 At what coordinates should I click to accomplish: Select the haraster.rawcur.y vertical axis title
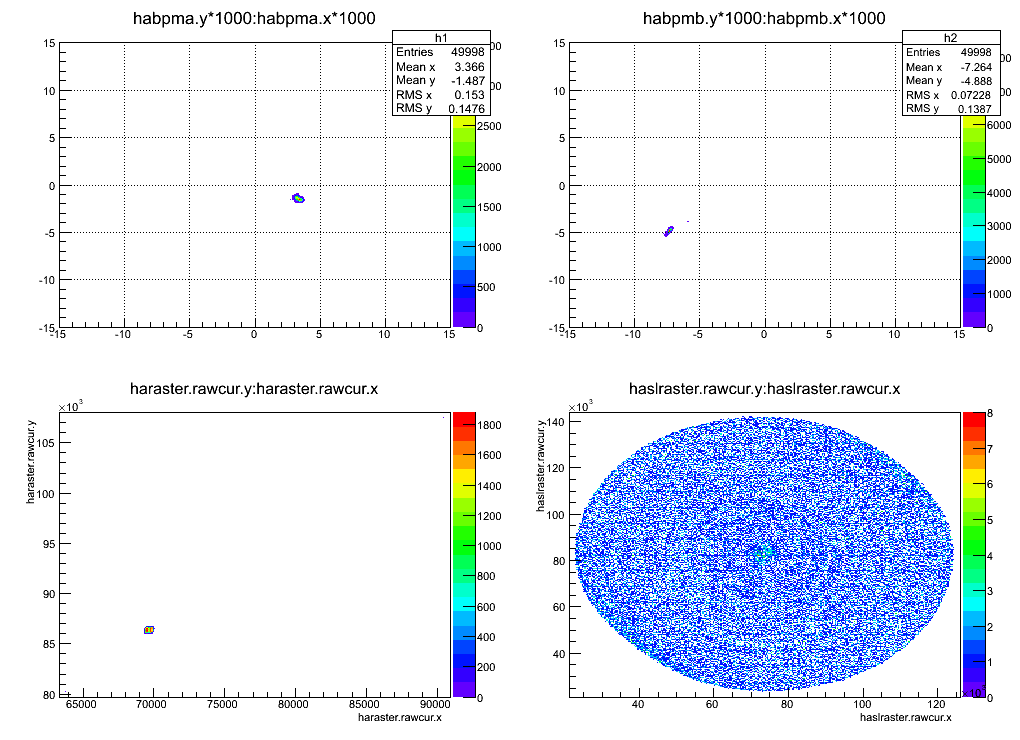coord(31,462)
